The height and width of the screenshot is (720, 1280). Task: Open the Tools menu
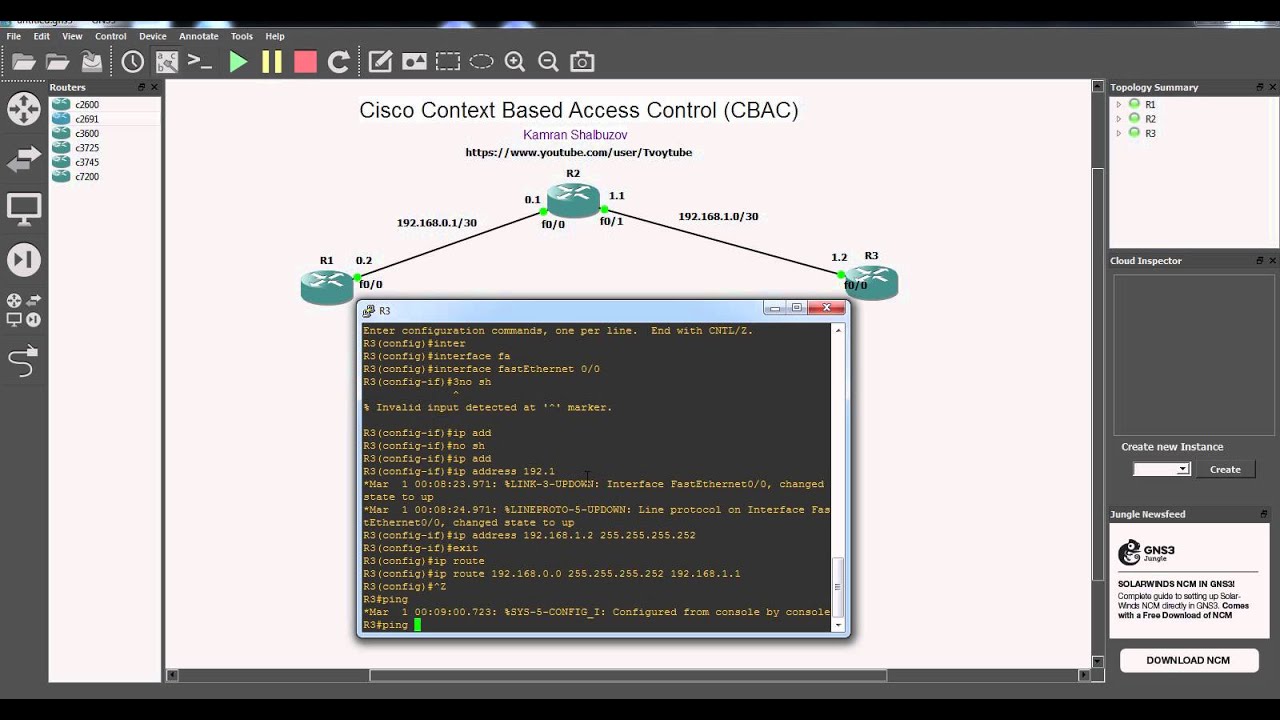(x=242, y=36)
